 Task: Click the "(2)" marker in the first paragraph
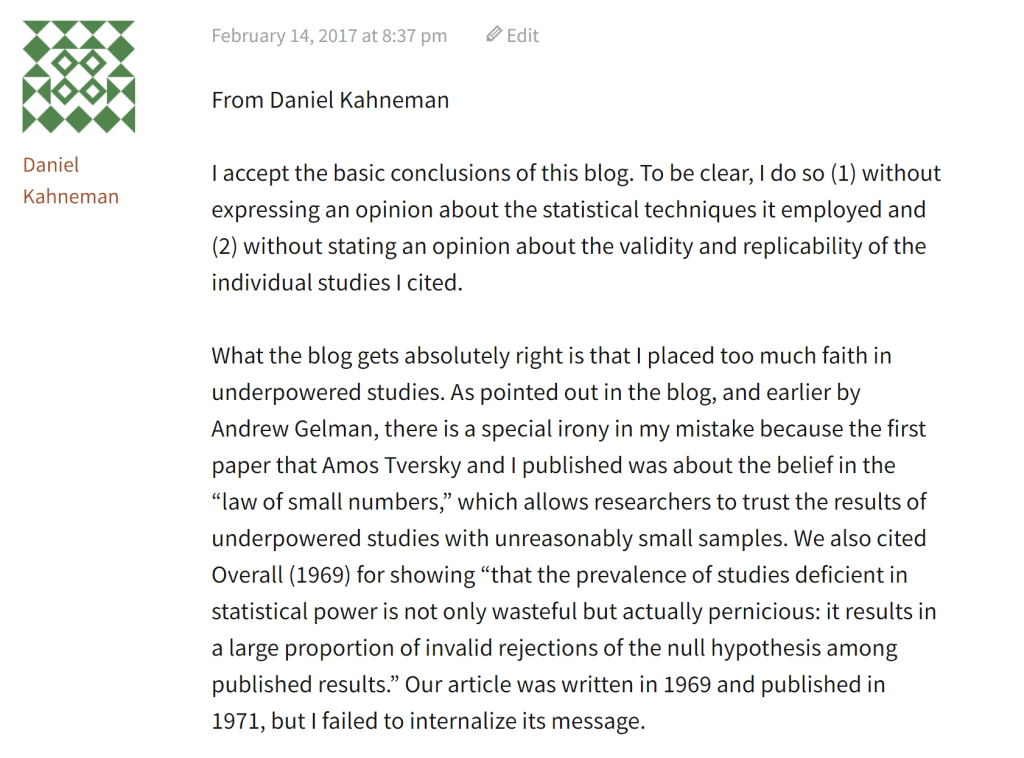224,246
